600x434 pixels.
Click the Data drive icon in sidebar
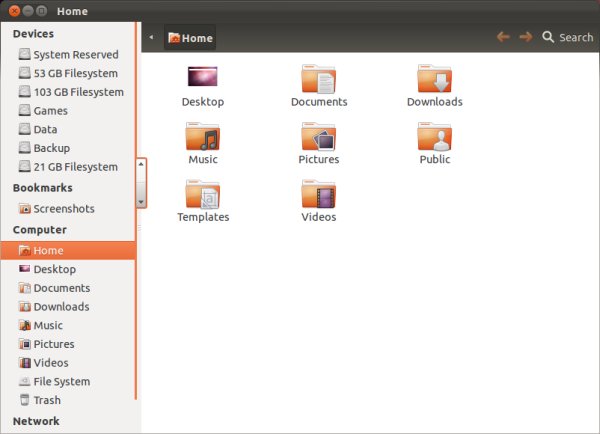coord(24,129)
